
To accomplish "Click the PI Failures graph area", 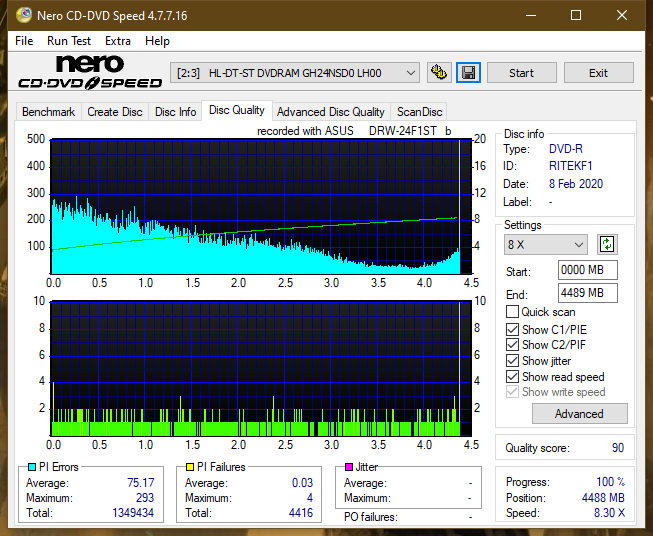I will (x=261, y=369).
